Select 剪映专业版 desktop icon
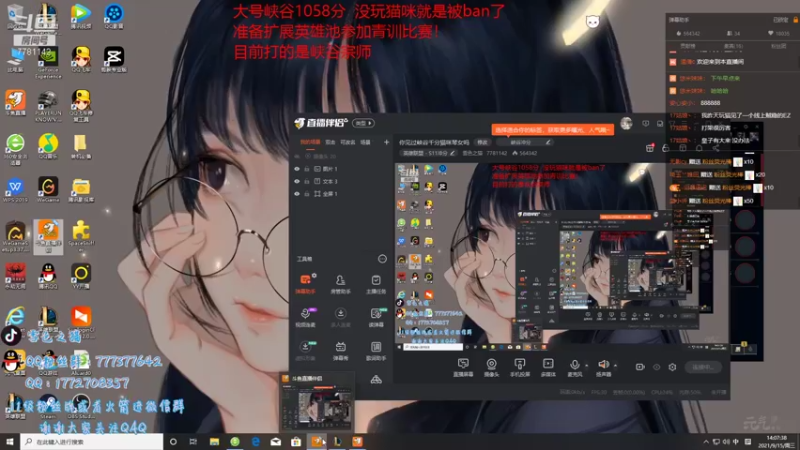 coord(114,60)
